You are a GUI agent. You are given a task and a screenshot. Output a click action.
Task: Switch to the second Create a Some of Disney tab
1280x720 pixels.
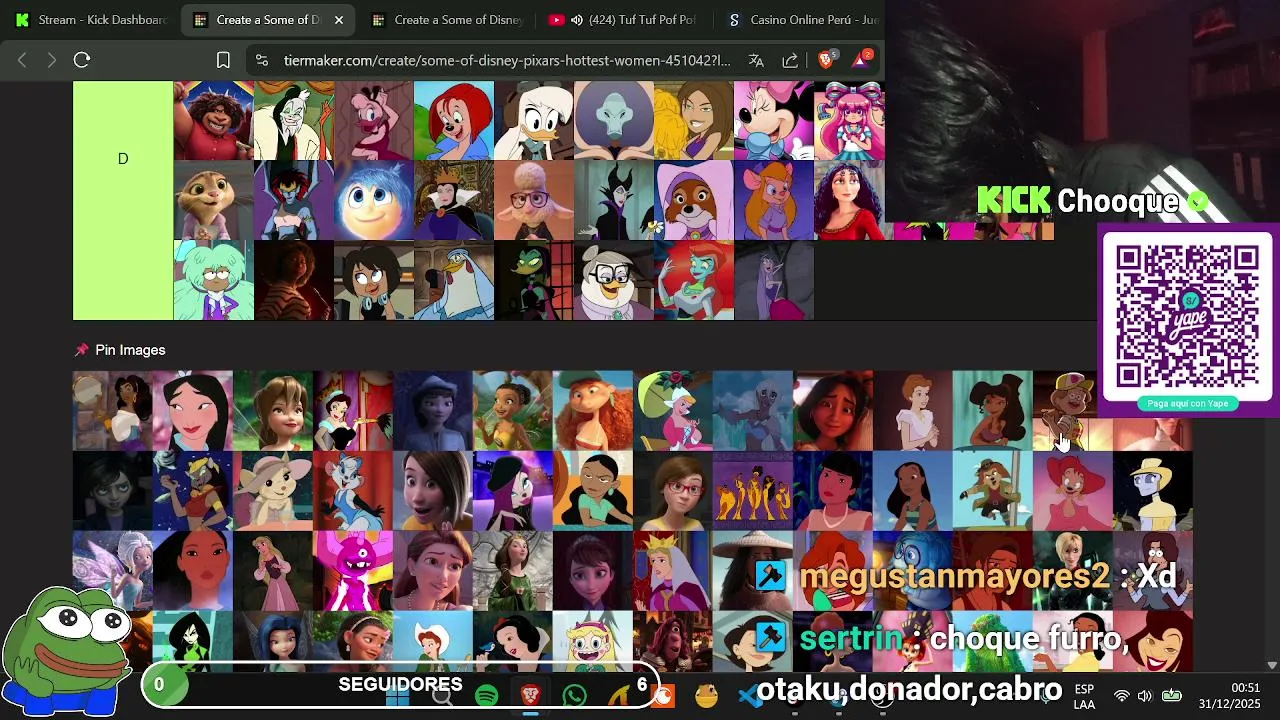click(447, 20)
